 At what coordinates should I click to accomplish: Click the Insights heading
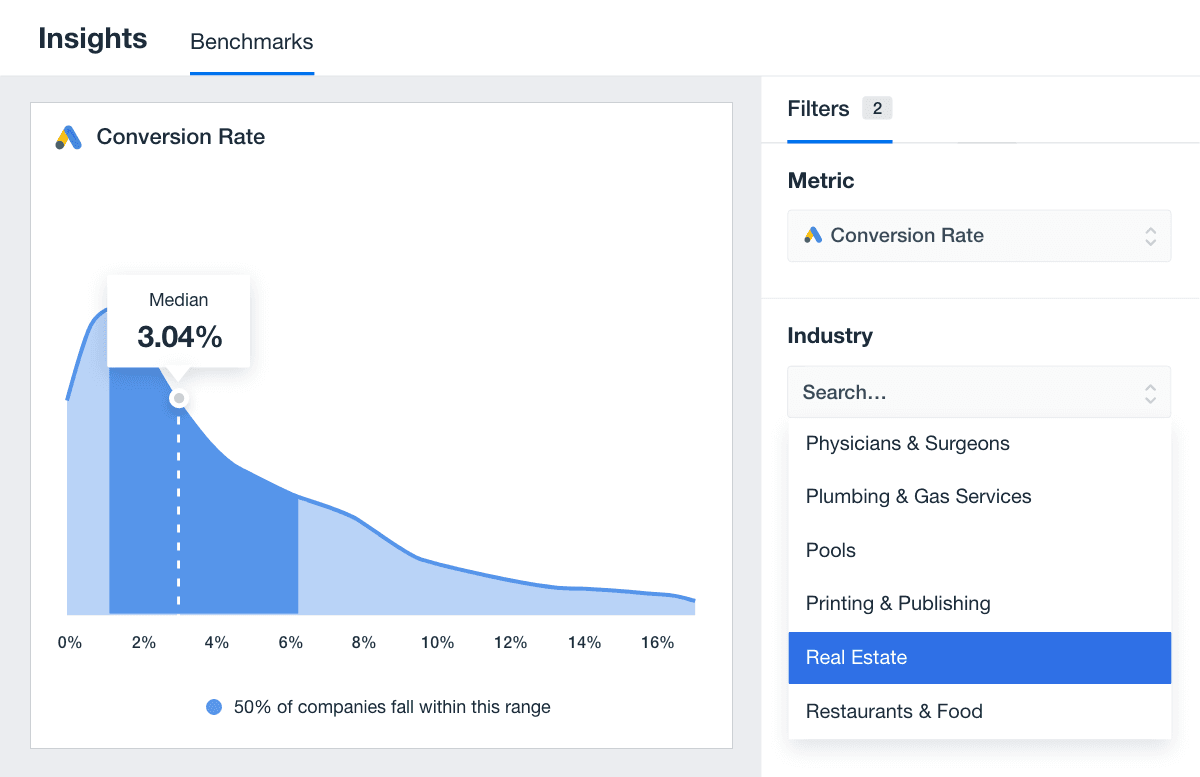93,39
